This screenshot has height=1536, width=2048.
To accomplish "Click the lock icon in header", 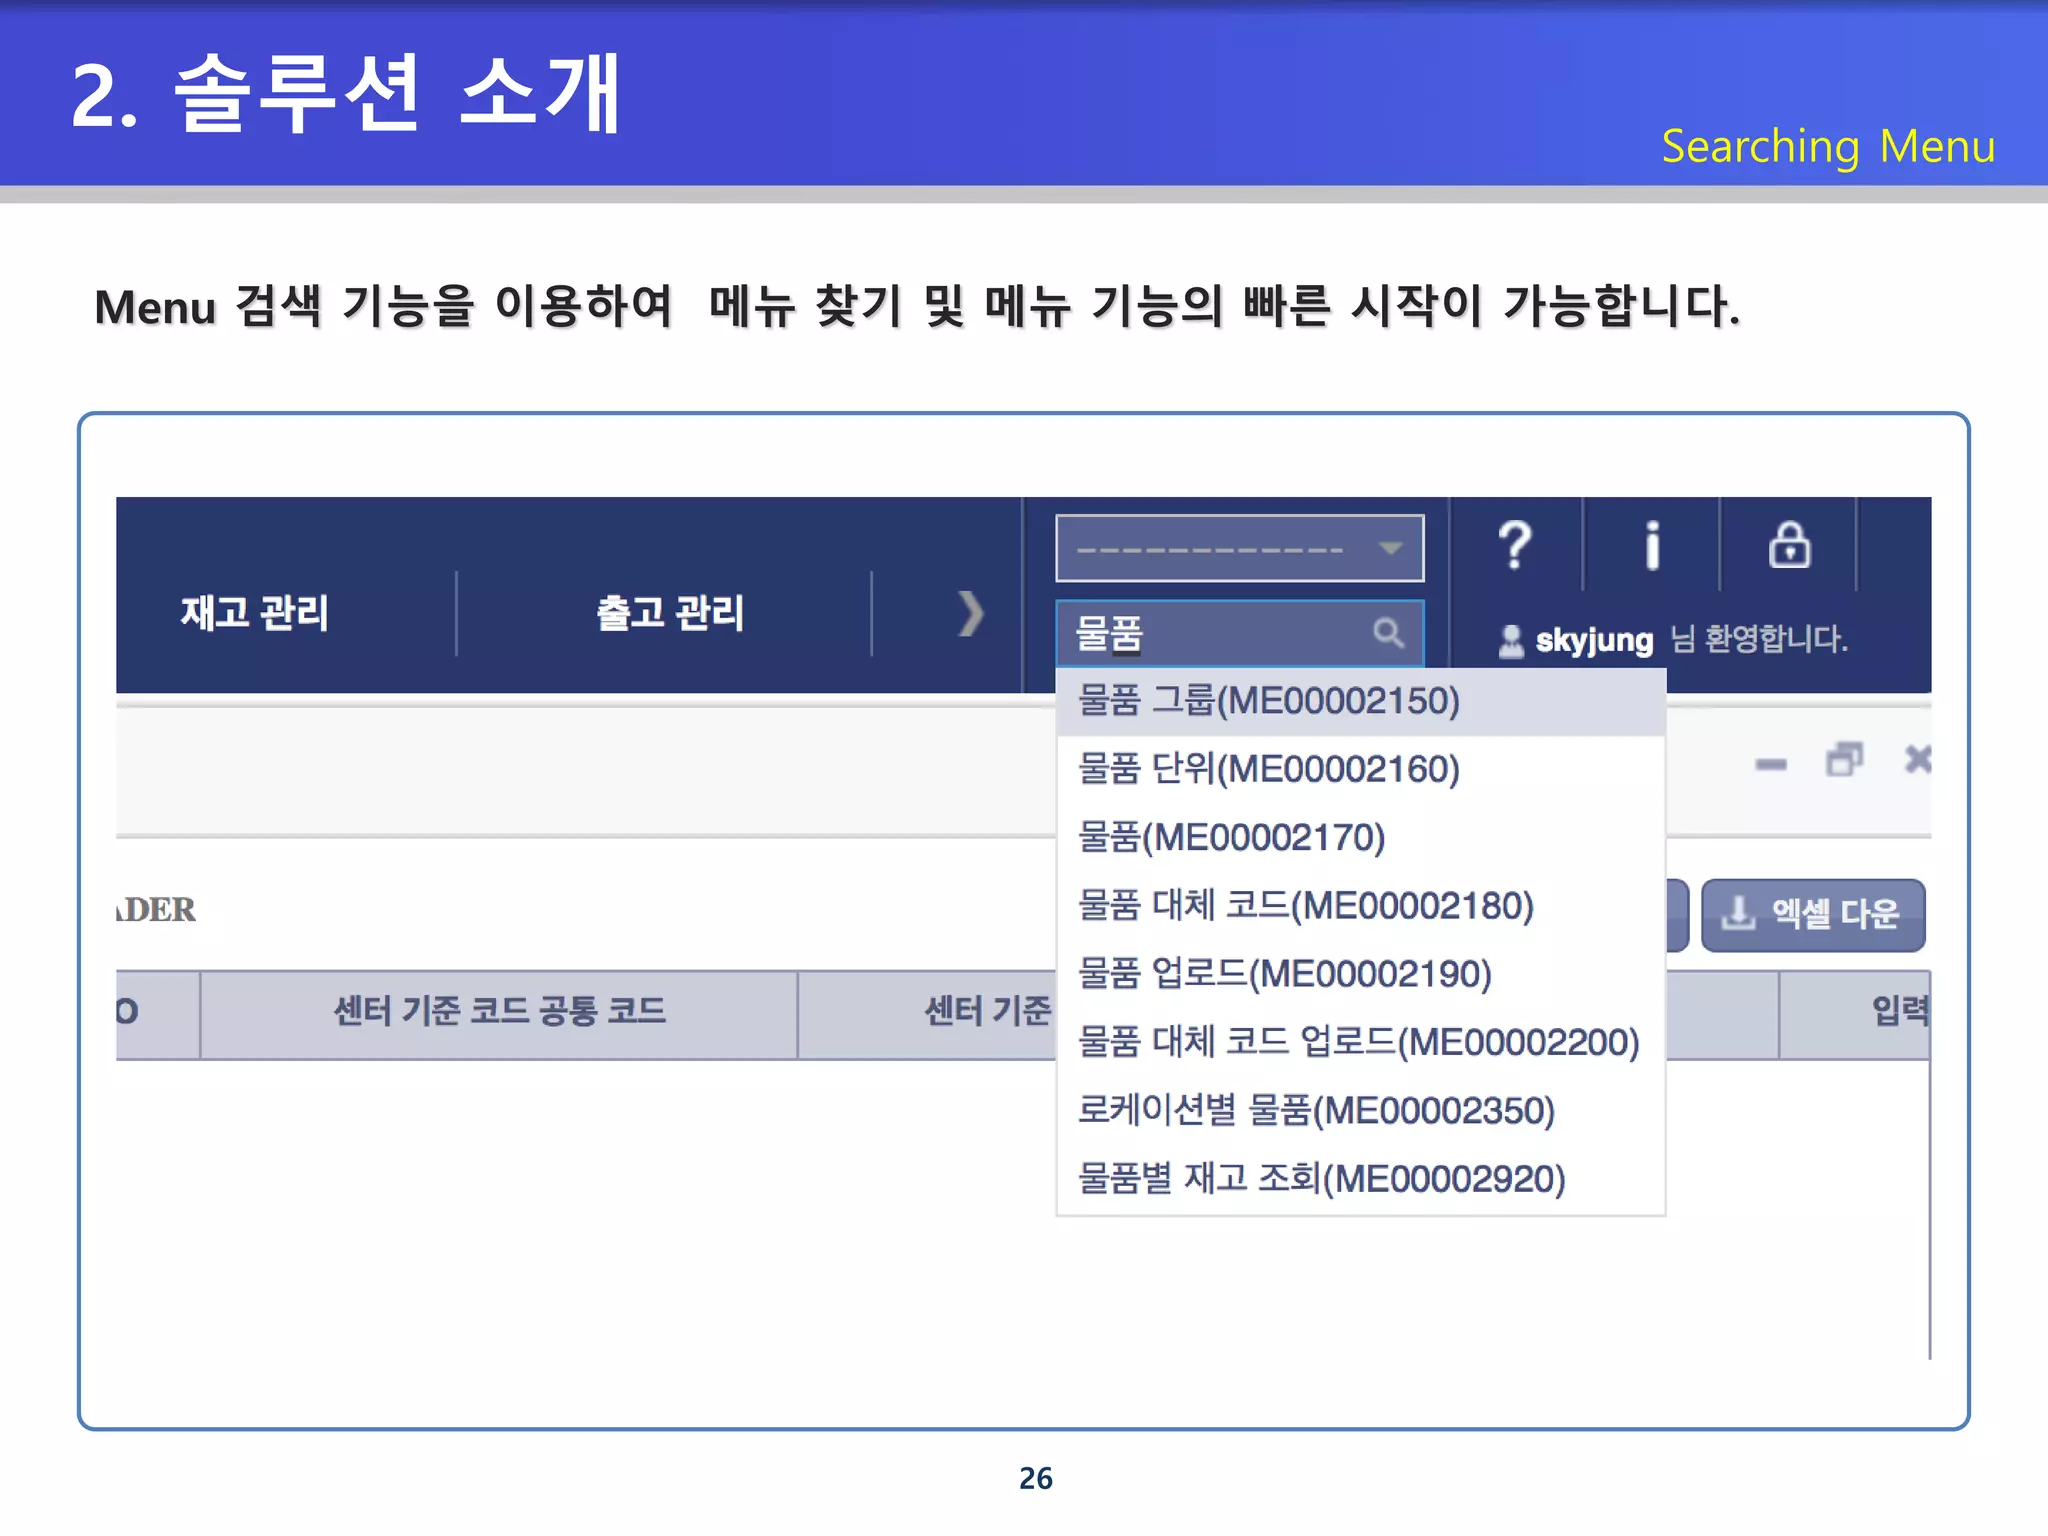I will (1789, 546).
